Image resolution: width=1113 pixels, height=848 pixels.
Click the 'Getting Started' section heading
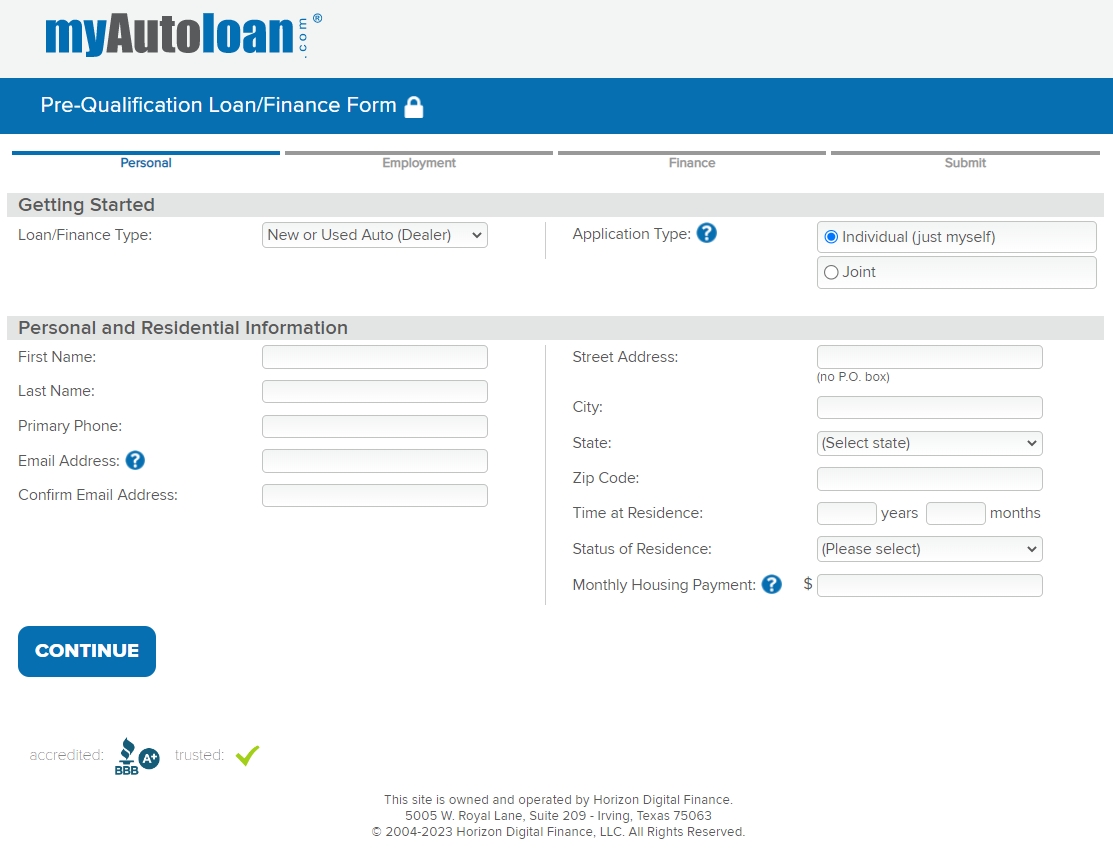(x=86, y=204)
